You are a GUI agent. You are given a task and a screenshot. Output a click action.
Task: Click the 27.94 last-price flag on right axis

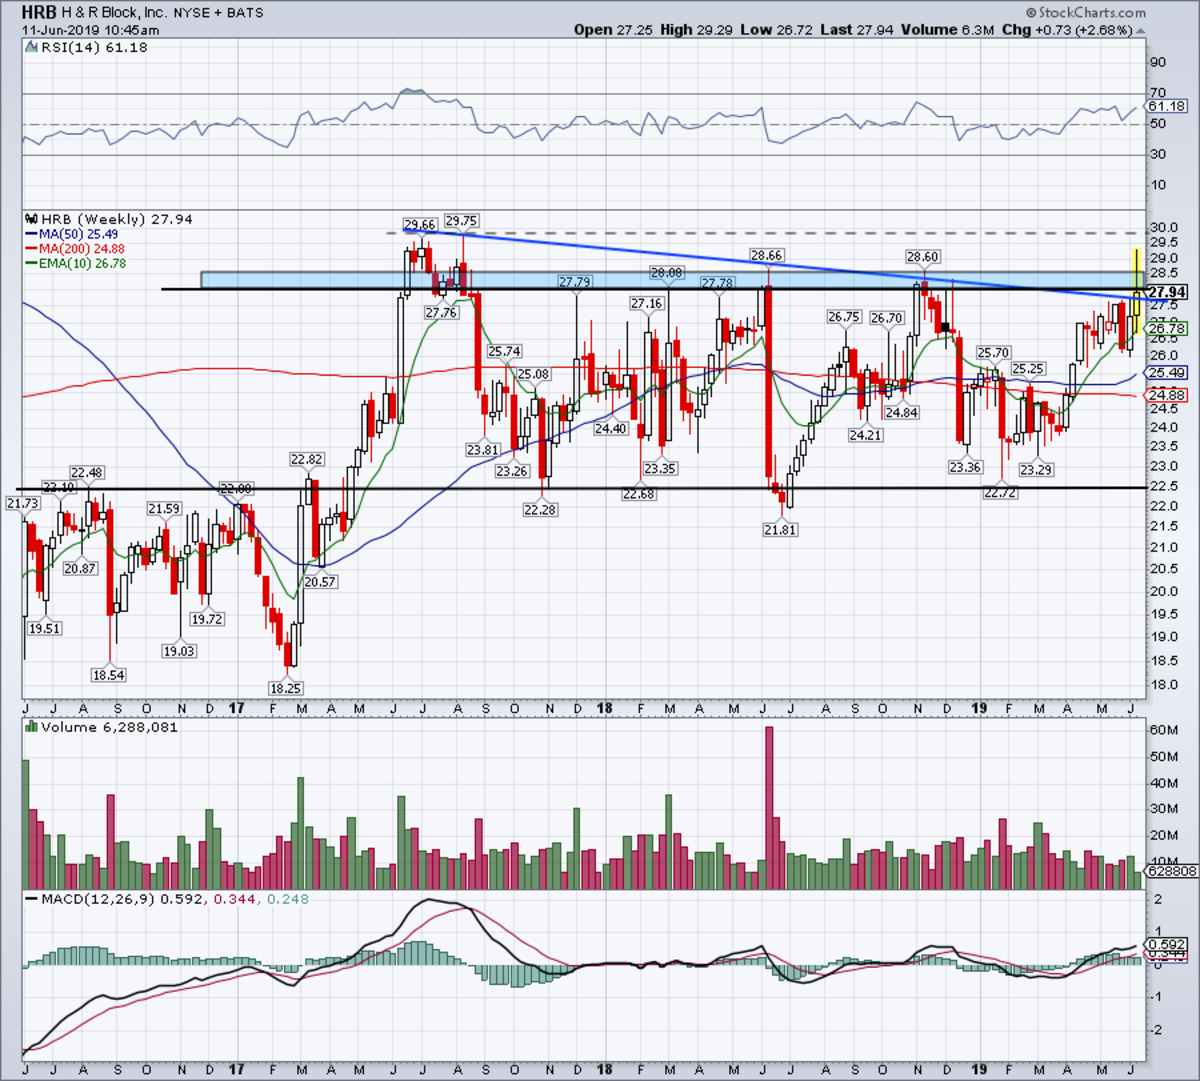click(x=1165, y=292)
